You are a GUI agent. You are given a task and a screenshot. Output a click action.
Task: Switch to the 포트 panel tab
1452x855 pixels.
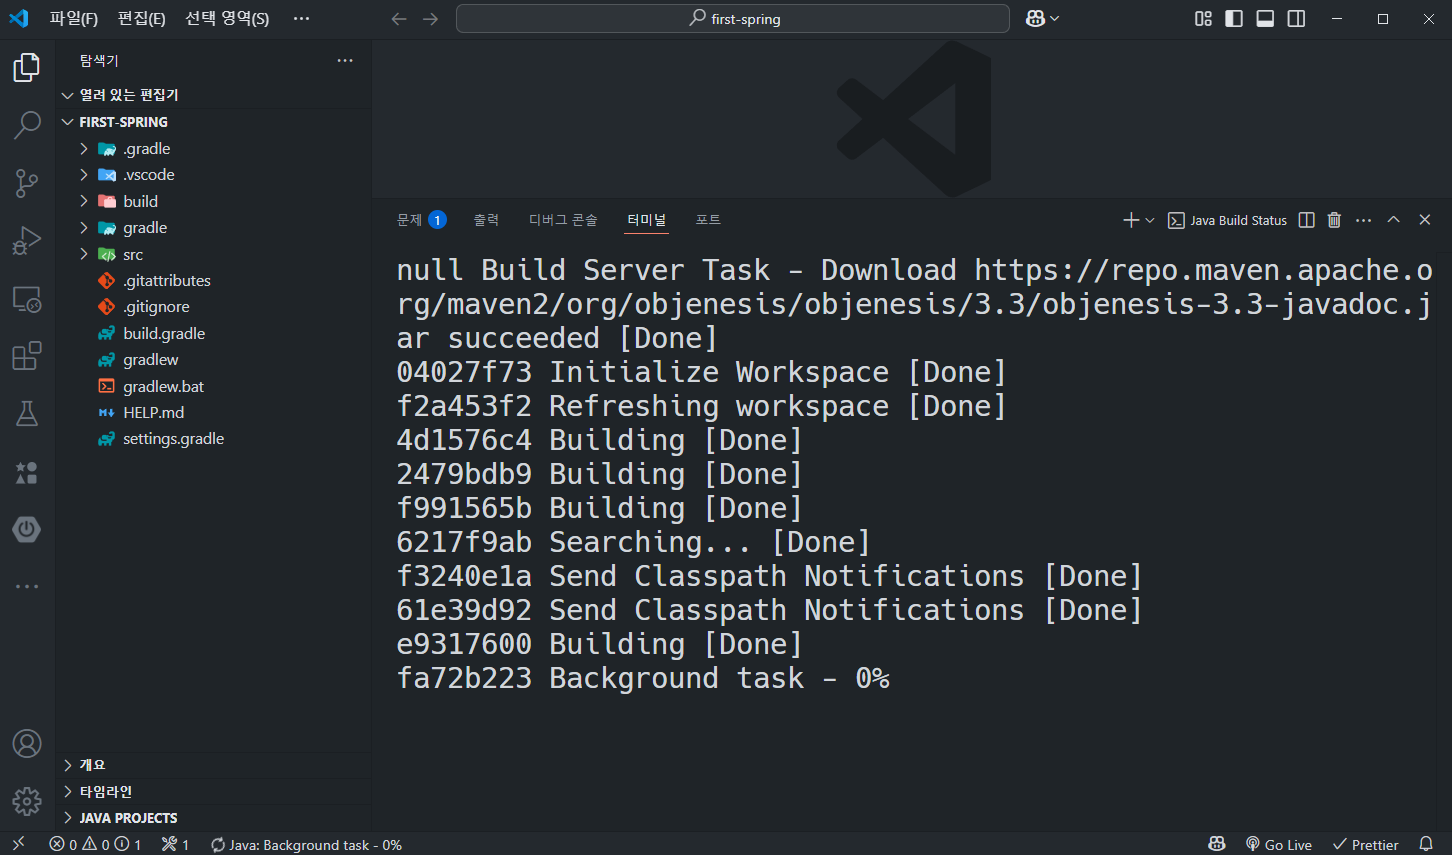708,220
